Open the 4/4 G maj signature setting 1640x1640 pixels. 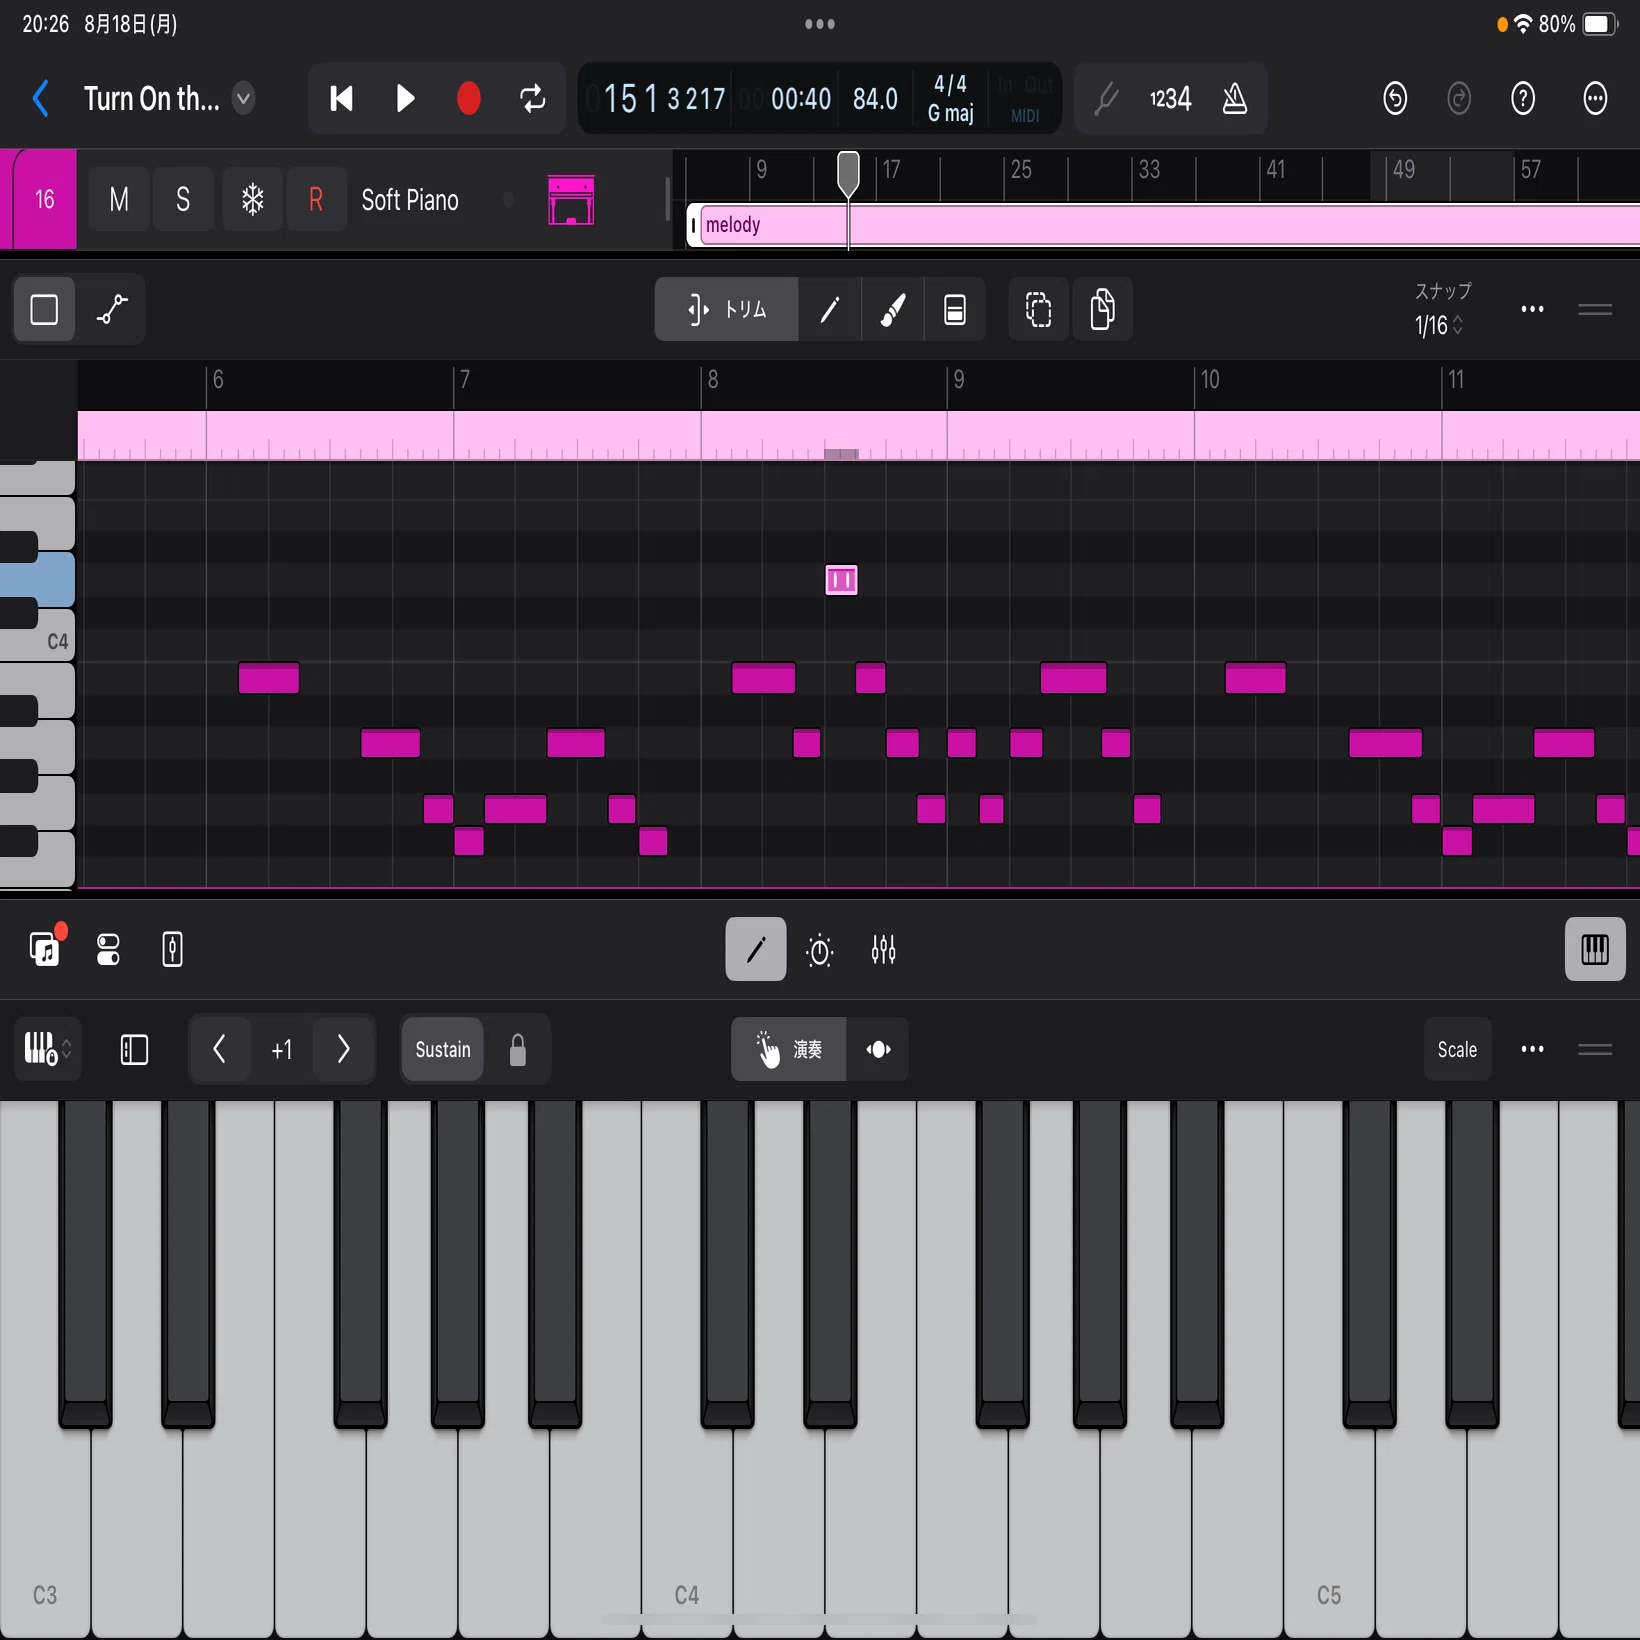951,99
